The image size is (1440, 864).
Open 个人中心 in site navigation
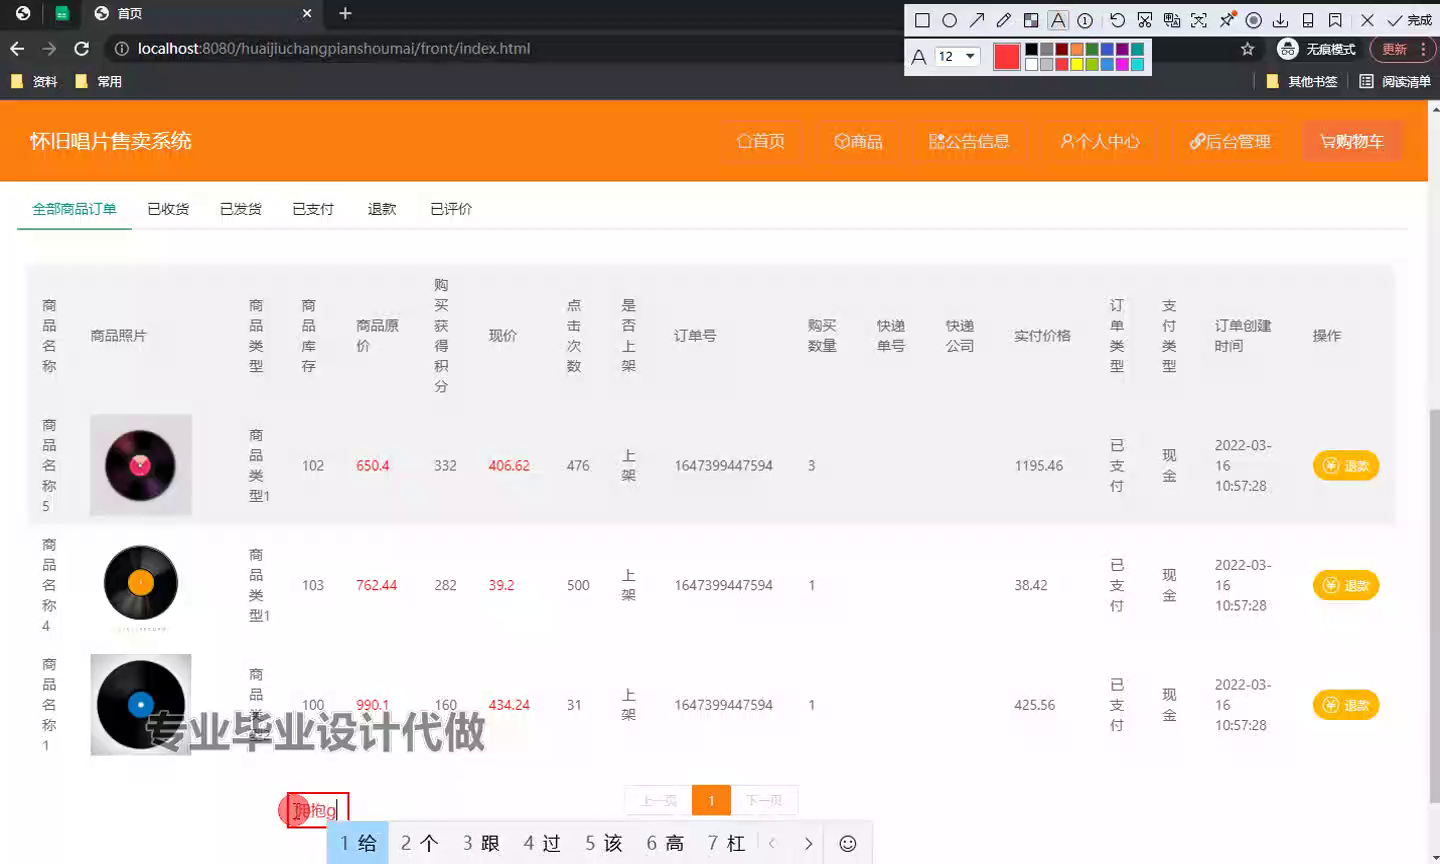click(x=1100, y=141)
